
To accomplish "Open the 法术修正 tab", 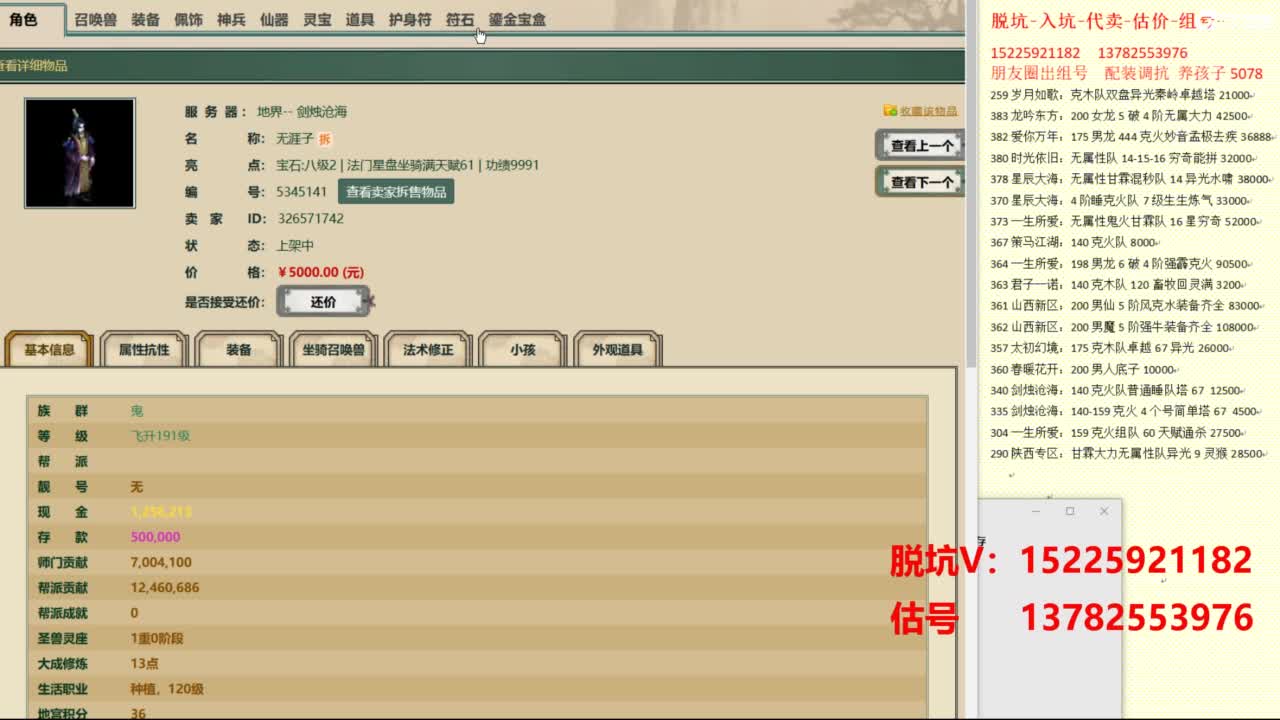I will coord(428,350).
